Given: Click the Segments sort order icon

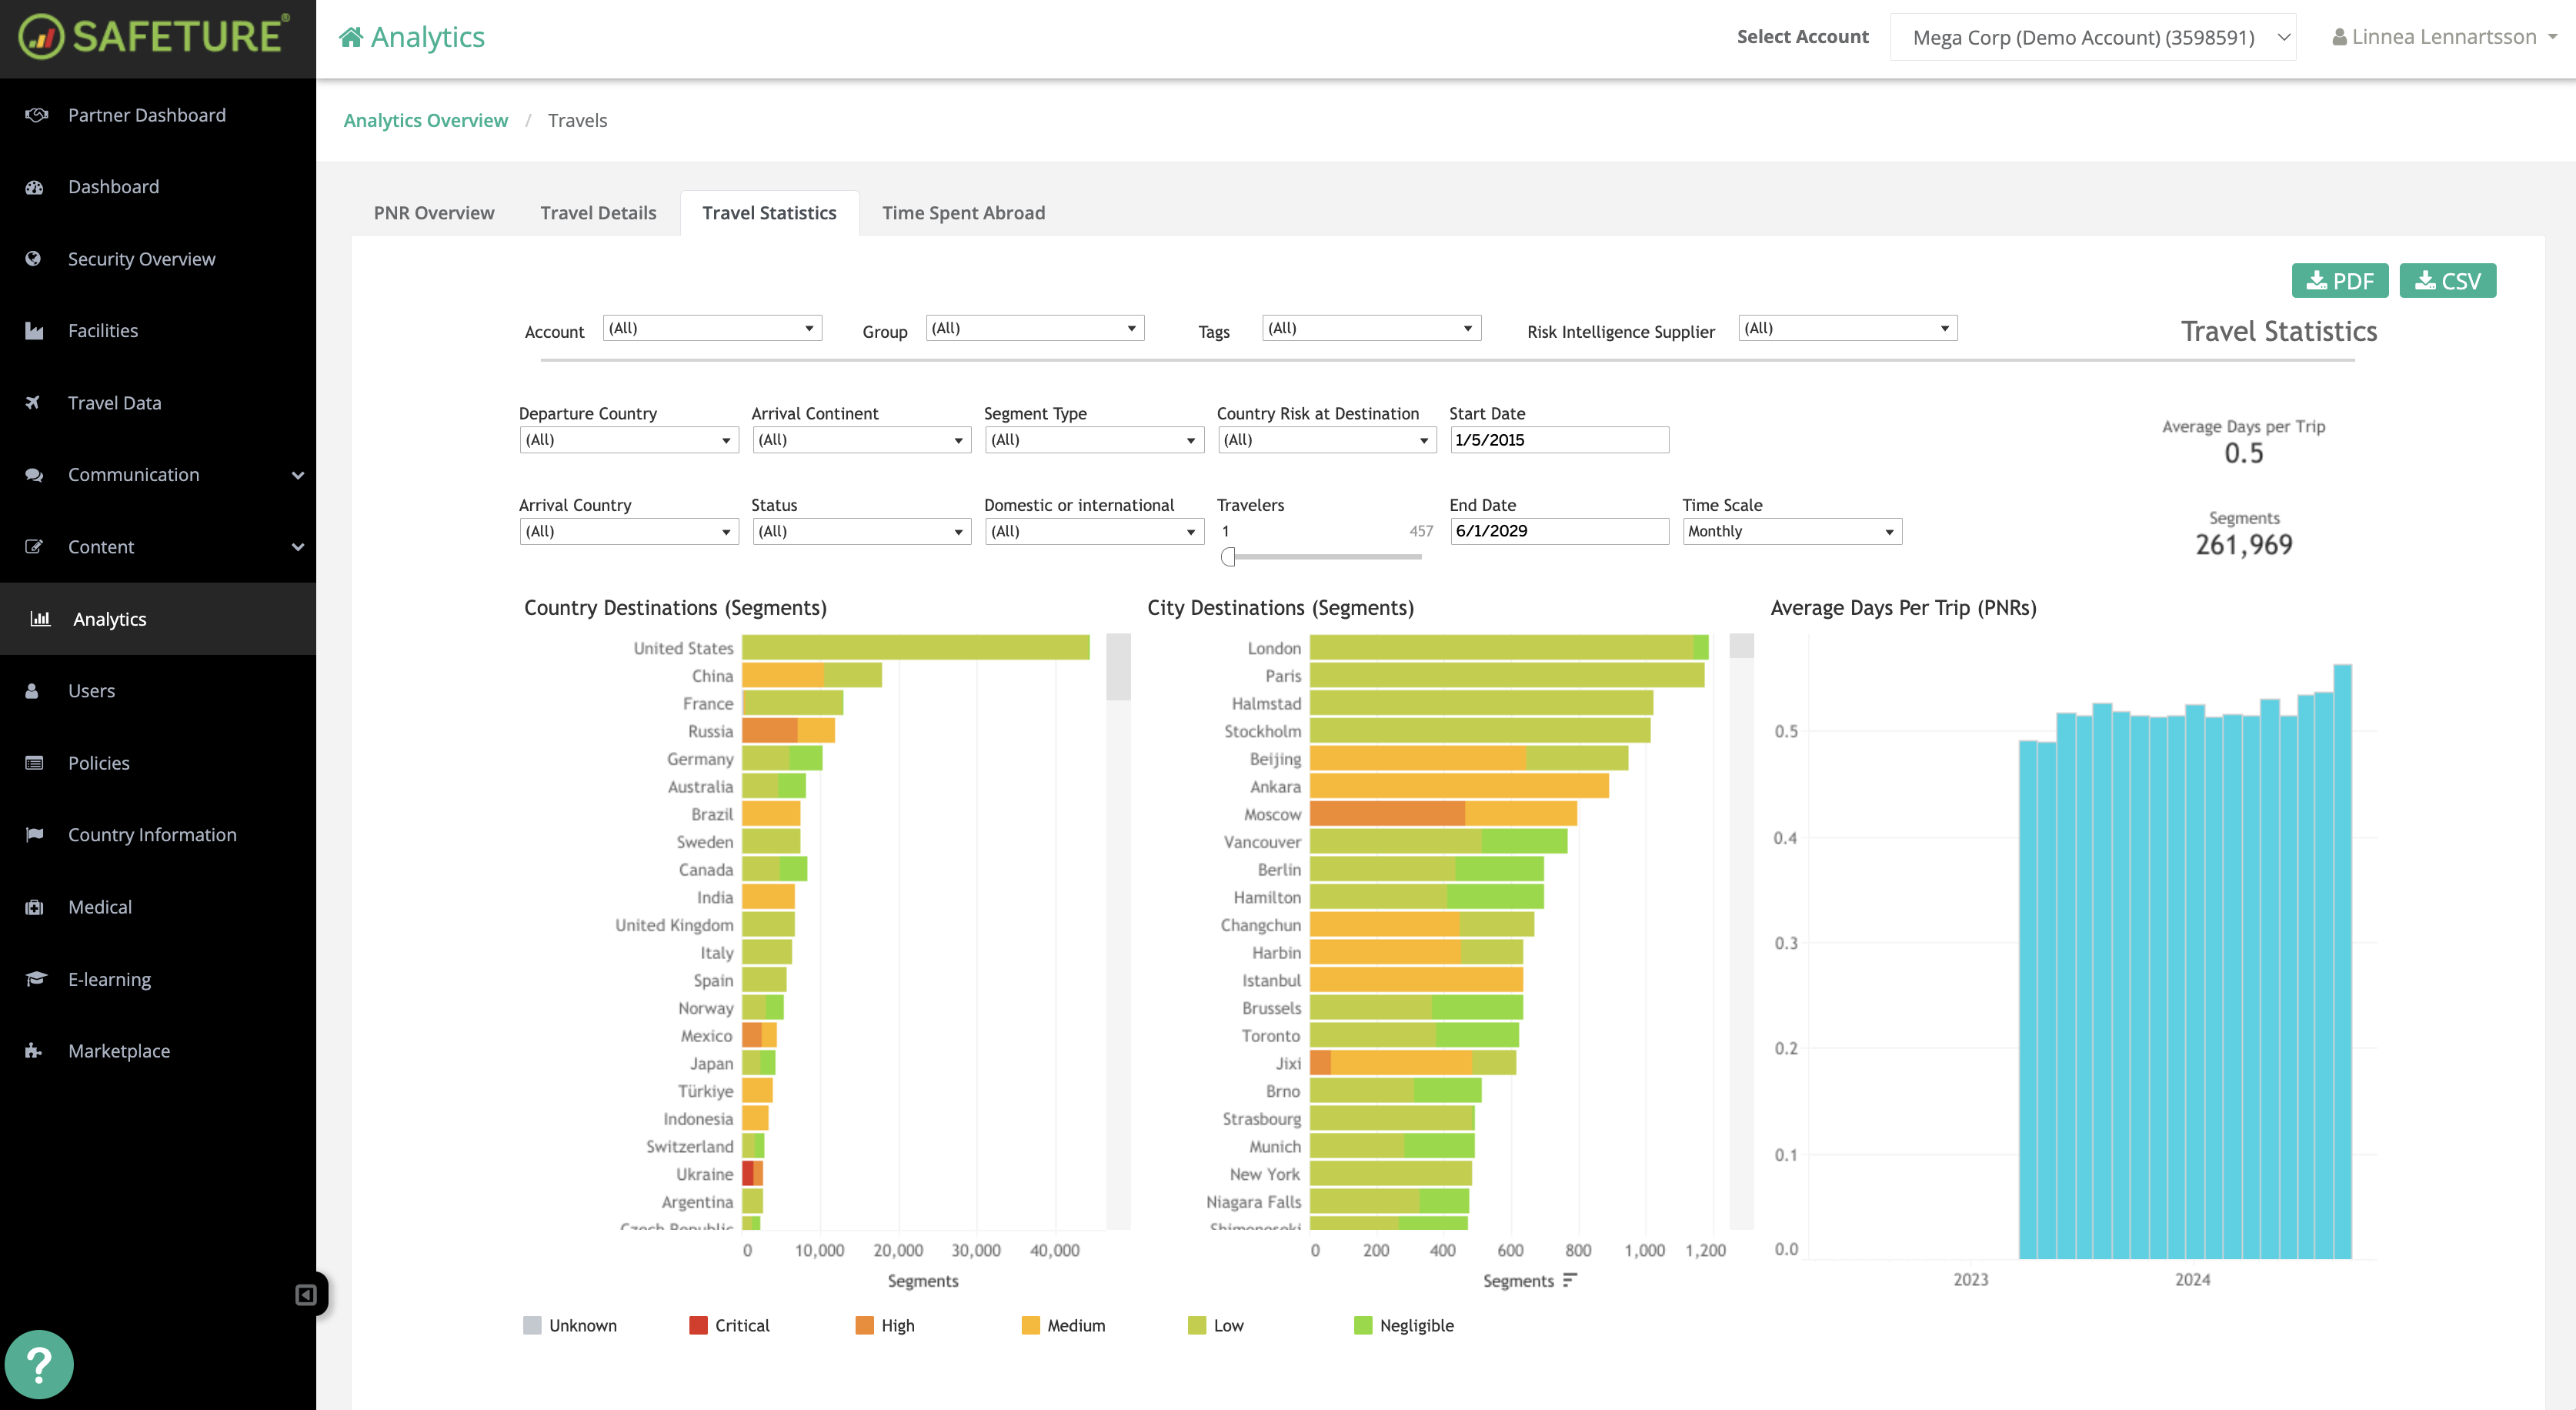Looking at the screenshot, I should click(x=1570, y=1280).
